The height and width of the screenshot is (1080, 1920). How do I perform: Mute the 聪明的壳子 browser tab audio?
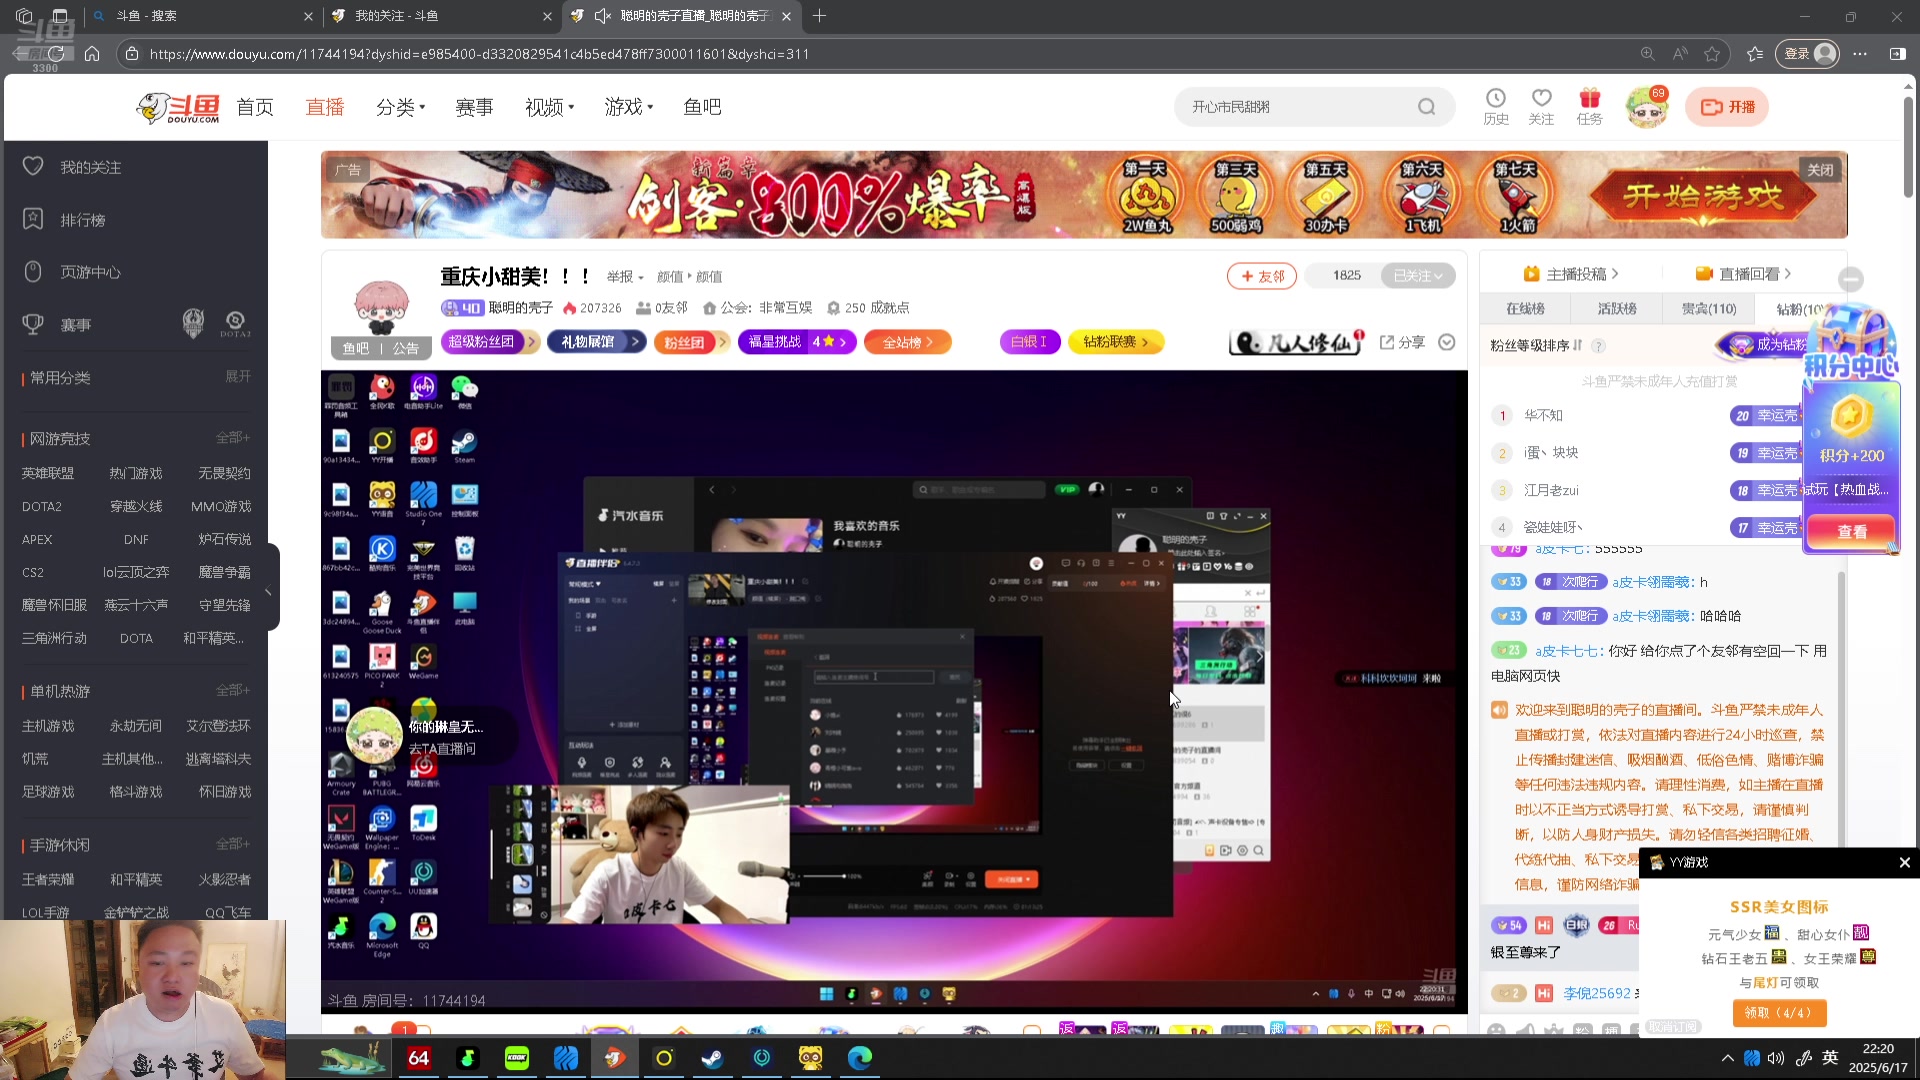click(602, 16)
